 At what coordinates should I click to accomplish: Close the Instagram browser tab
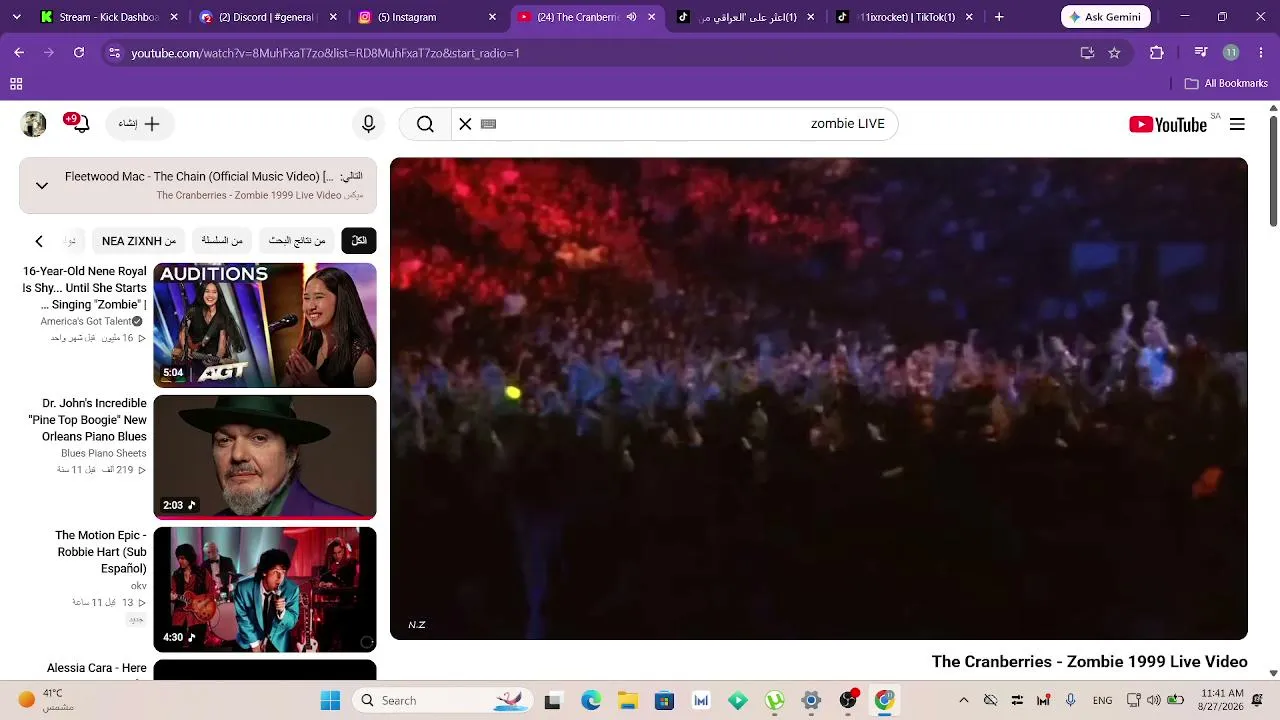coord(492,17)
